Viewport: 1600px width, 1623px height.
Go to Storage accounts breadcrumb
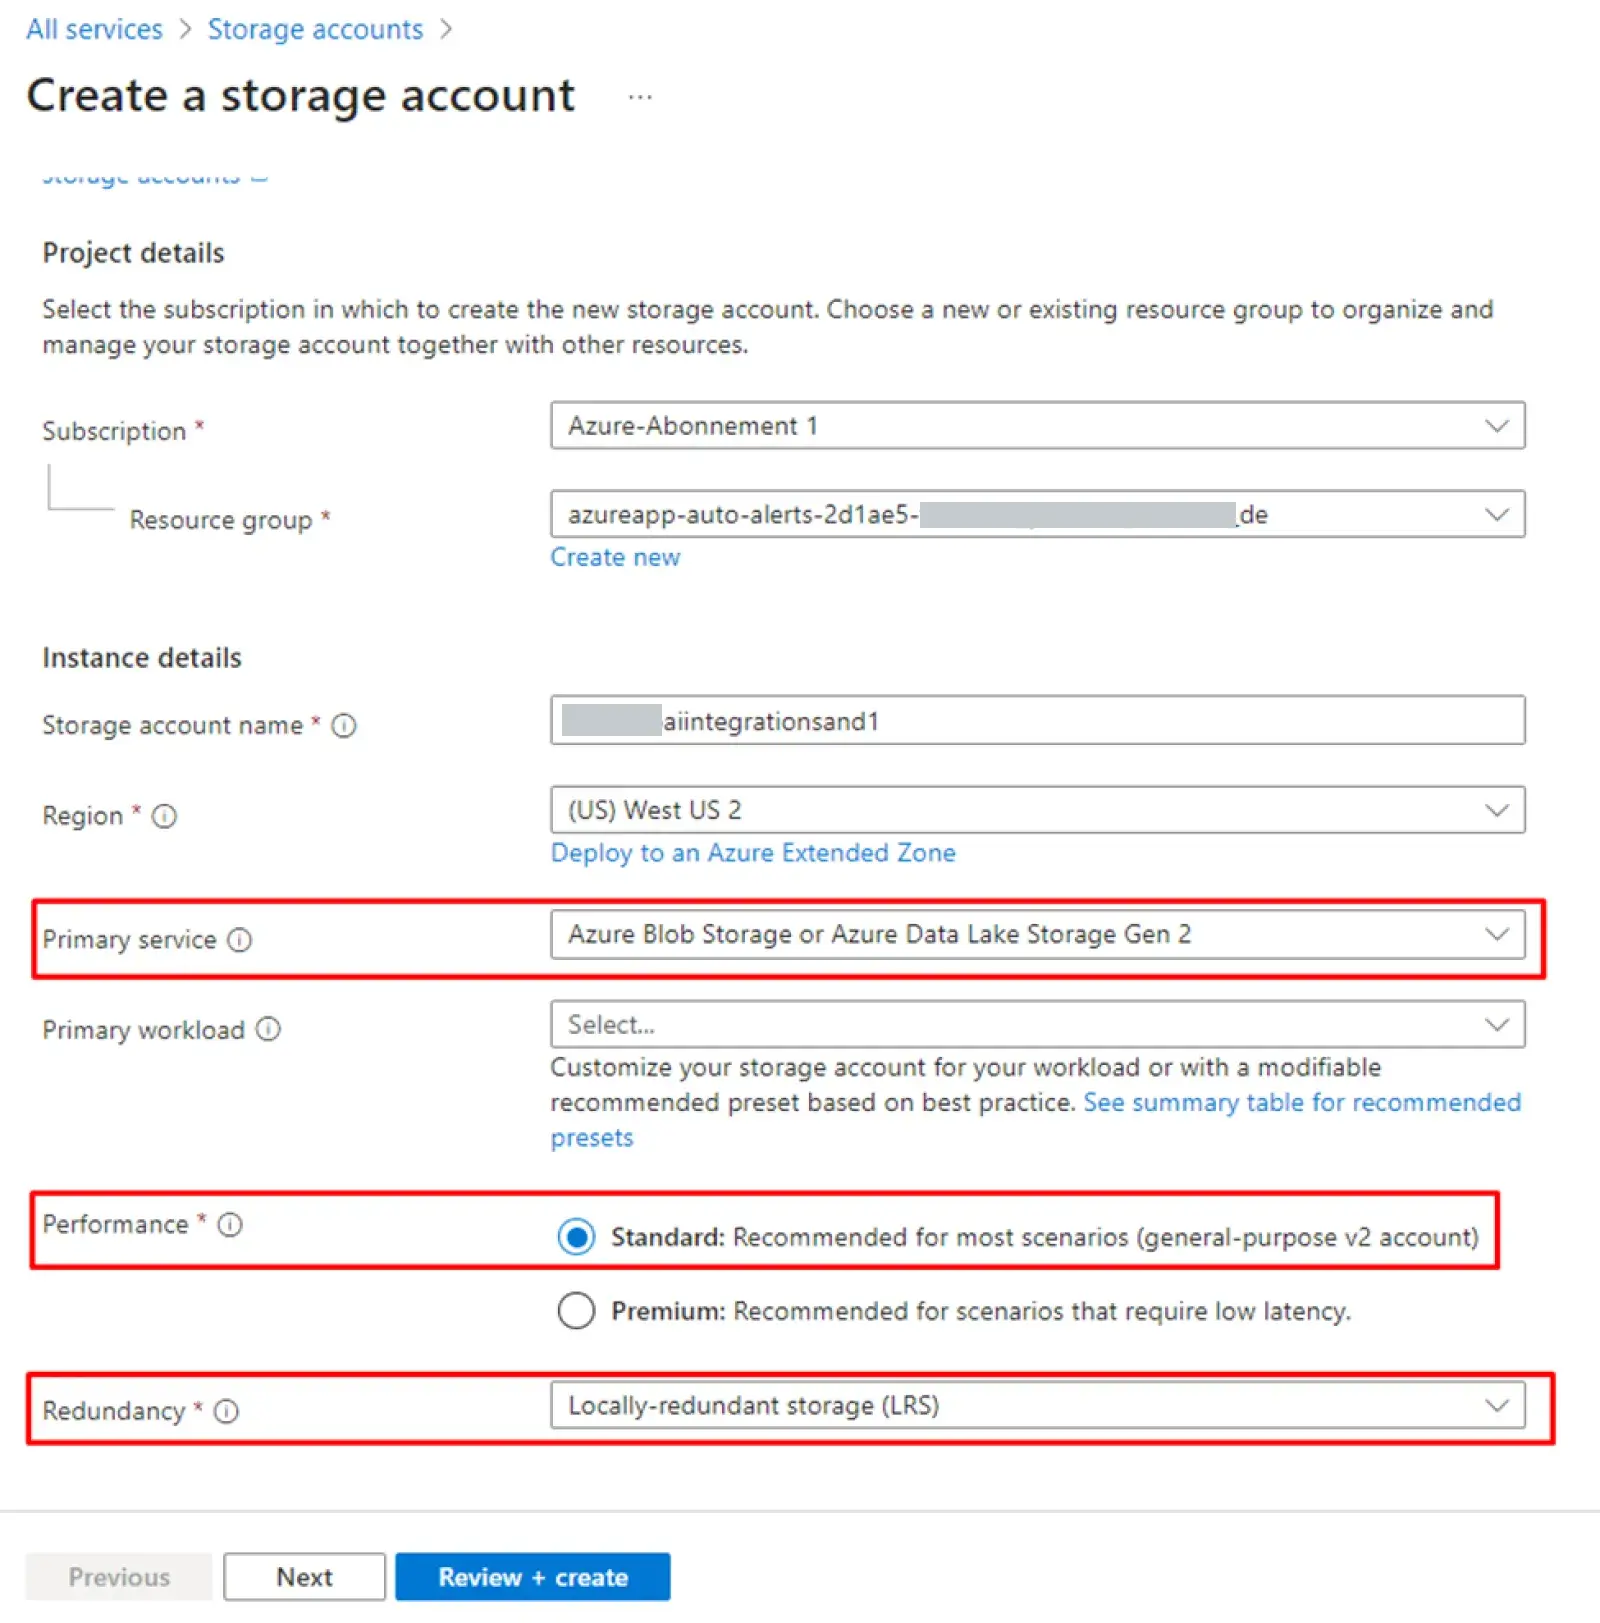[x=315, y=30]
